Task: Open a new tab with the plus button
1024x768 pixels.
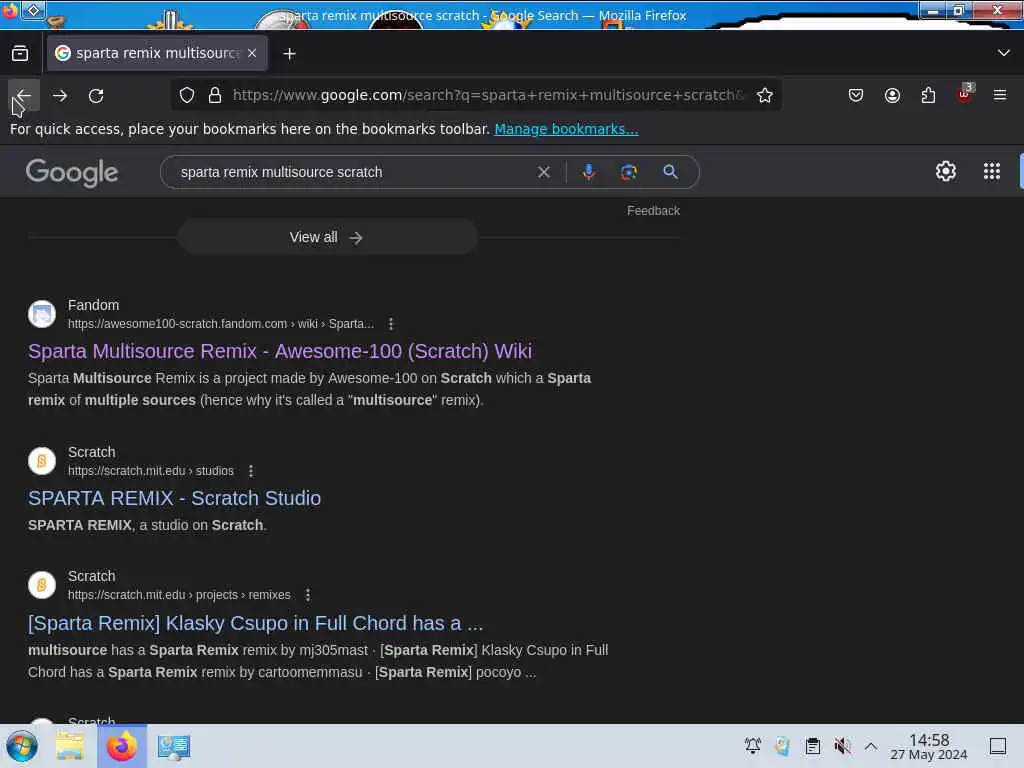Action: [289, 54]
